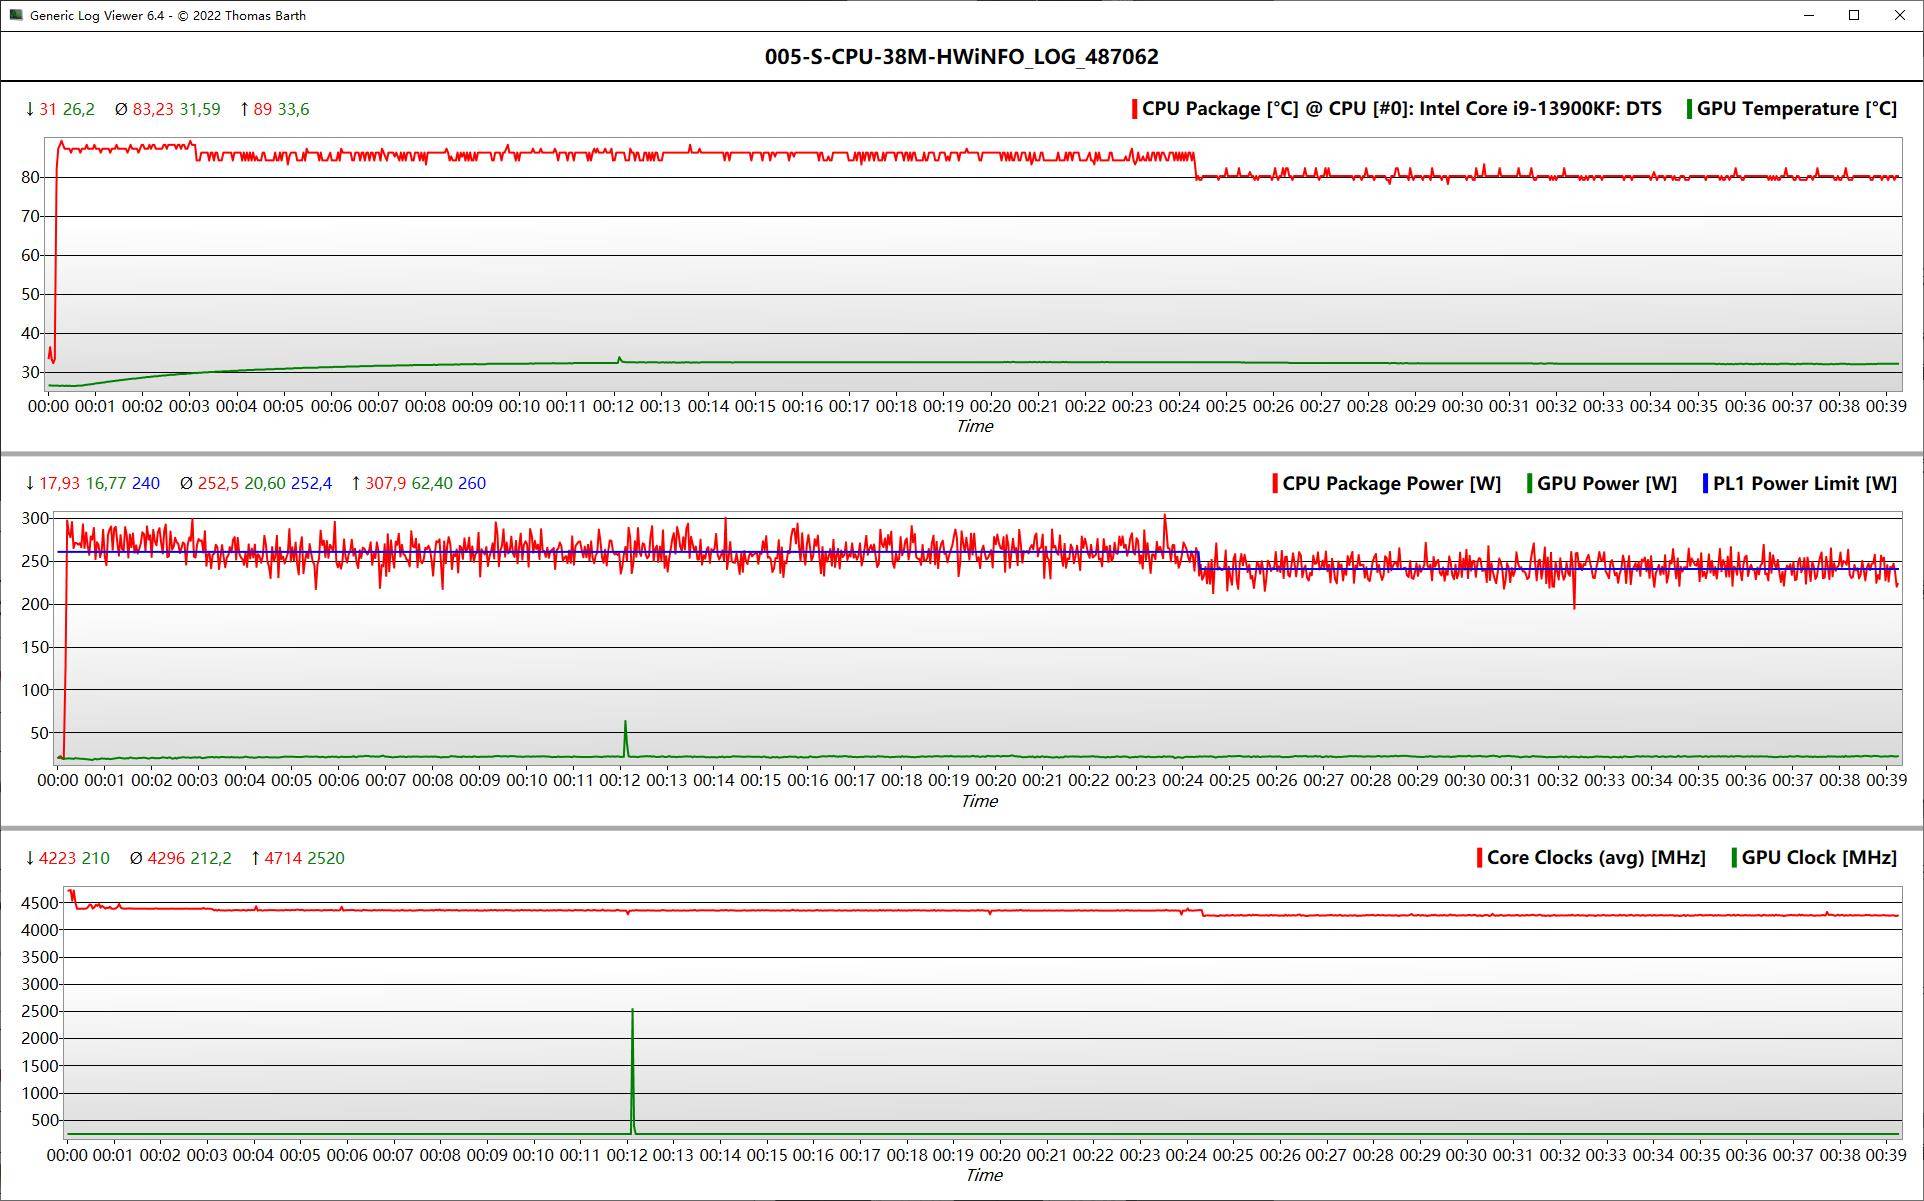The image size is (1924, 1201).
Task: Click the power chart average symbol icon
Action: [x=186, y=483]
